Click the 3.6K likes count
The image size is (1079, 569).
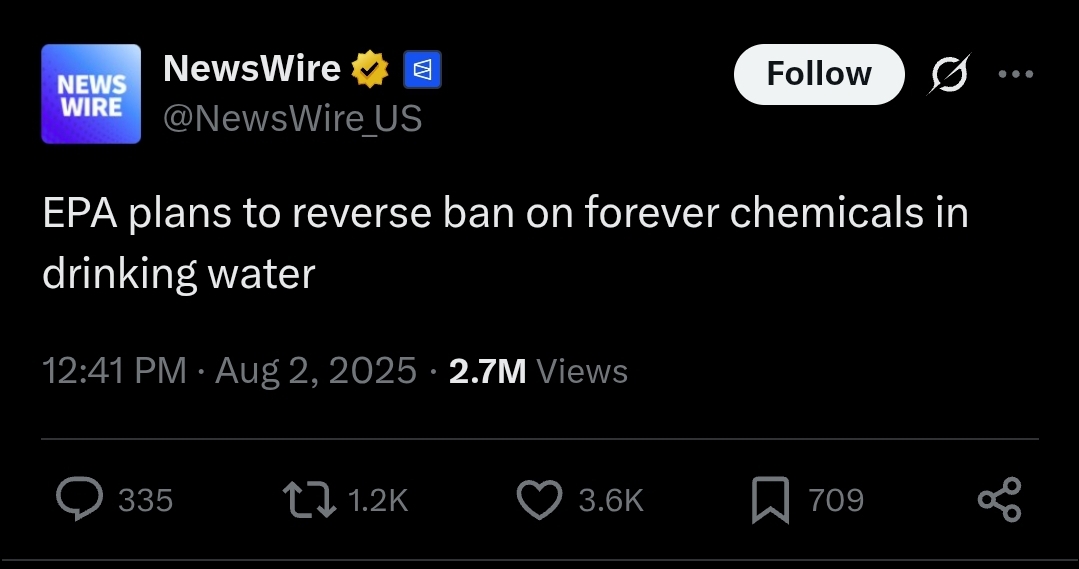coord(611,500)
